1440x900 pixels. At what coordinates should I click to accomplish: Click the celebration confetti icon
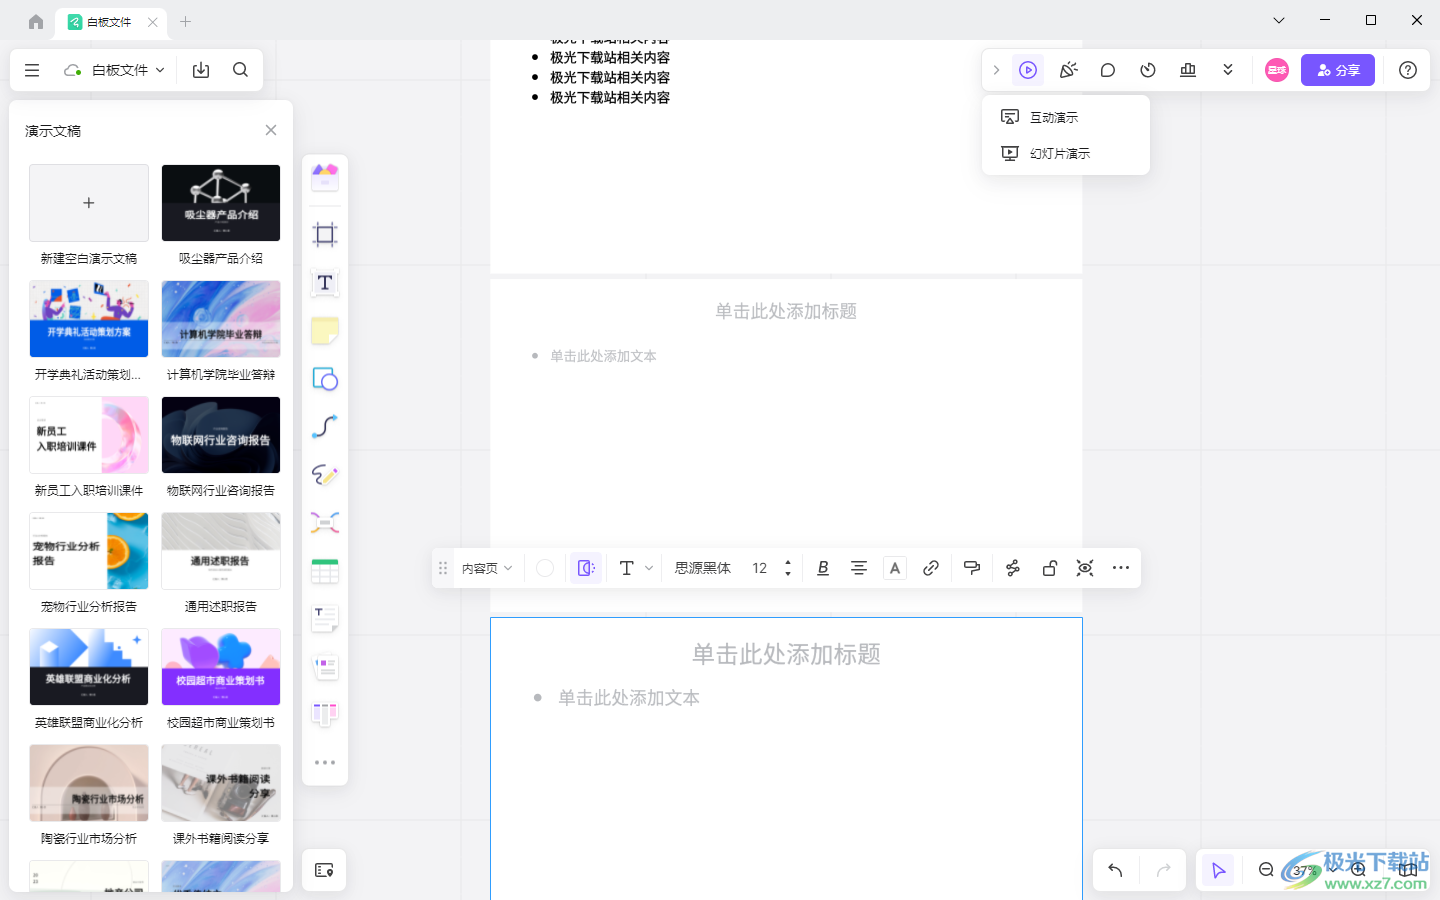click(1068, 70)
